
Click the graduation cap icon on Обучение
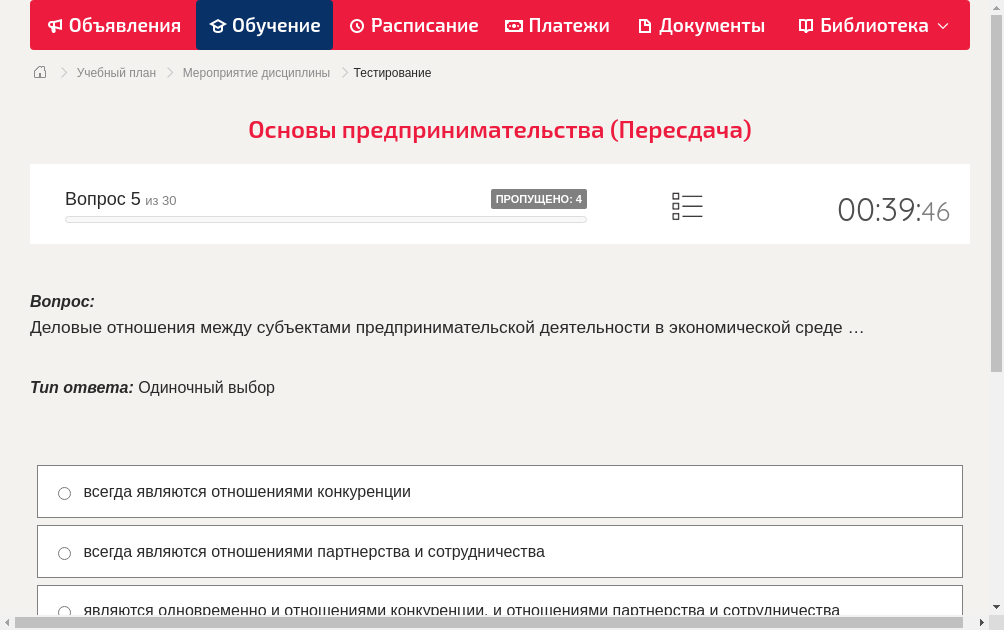click(218, 25)
